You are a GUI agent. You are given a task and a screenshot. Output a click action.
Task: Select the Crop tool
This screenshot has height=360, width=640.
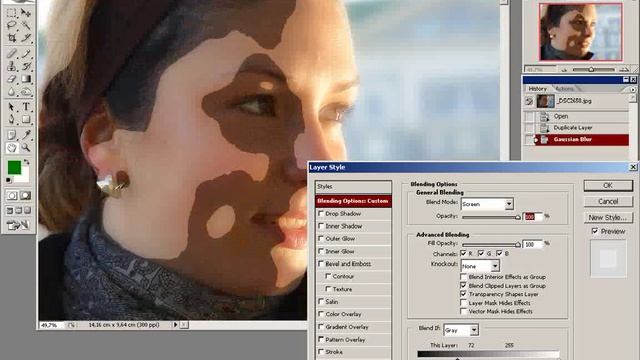(x=12, y=38)
